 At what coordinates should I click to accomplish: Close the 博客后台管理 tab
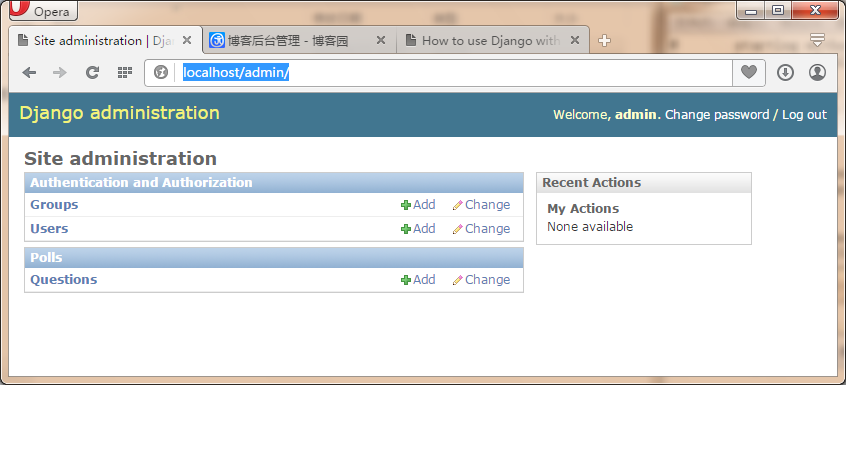[x=381, y=40]
